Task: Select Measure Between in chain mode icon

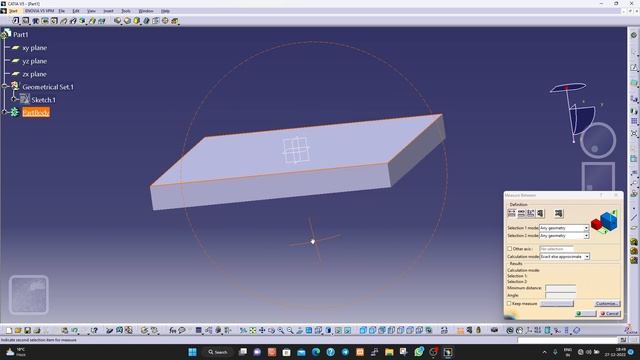Action: (x=521, y=213)
